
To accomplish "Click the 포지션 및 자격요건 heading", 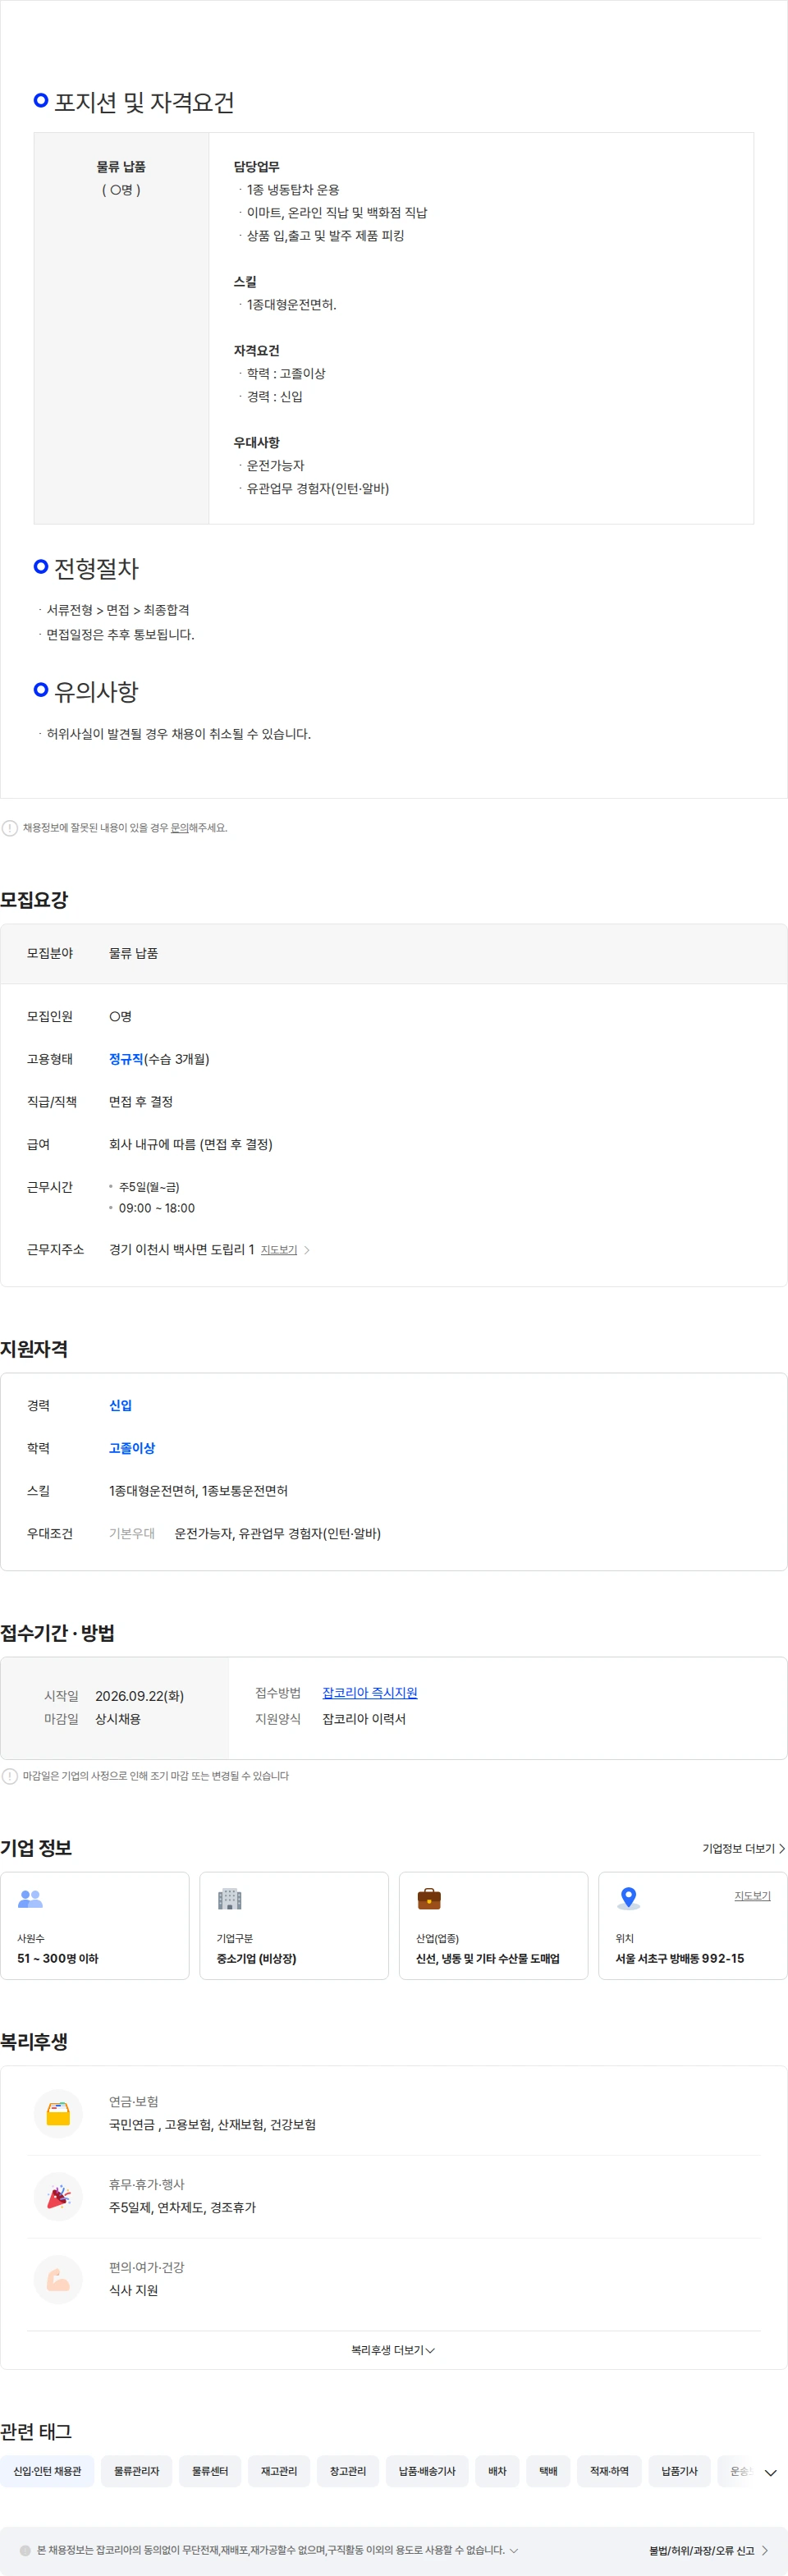I will [144, 102].
